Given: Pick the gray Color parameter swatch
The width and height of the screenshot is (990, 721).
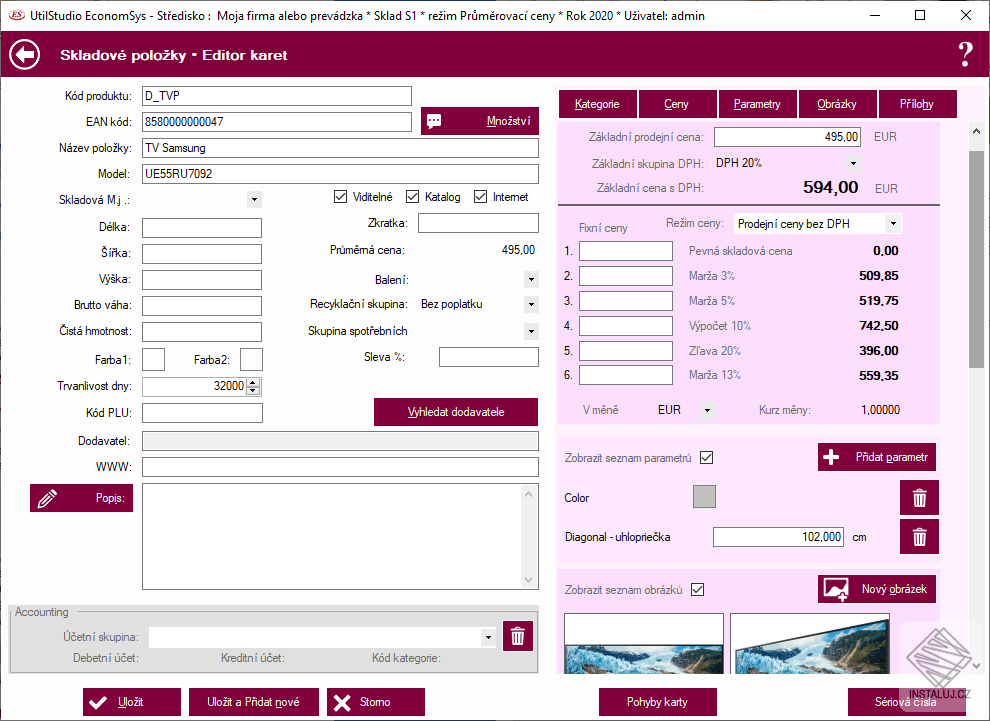Looking at the screenshot, I should coord(705,497).
